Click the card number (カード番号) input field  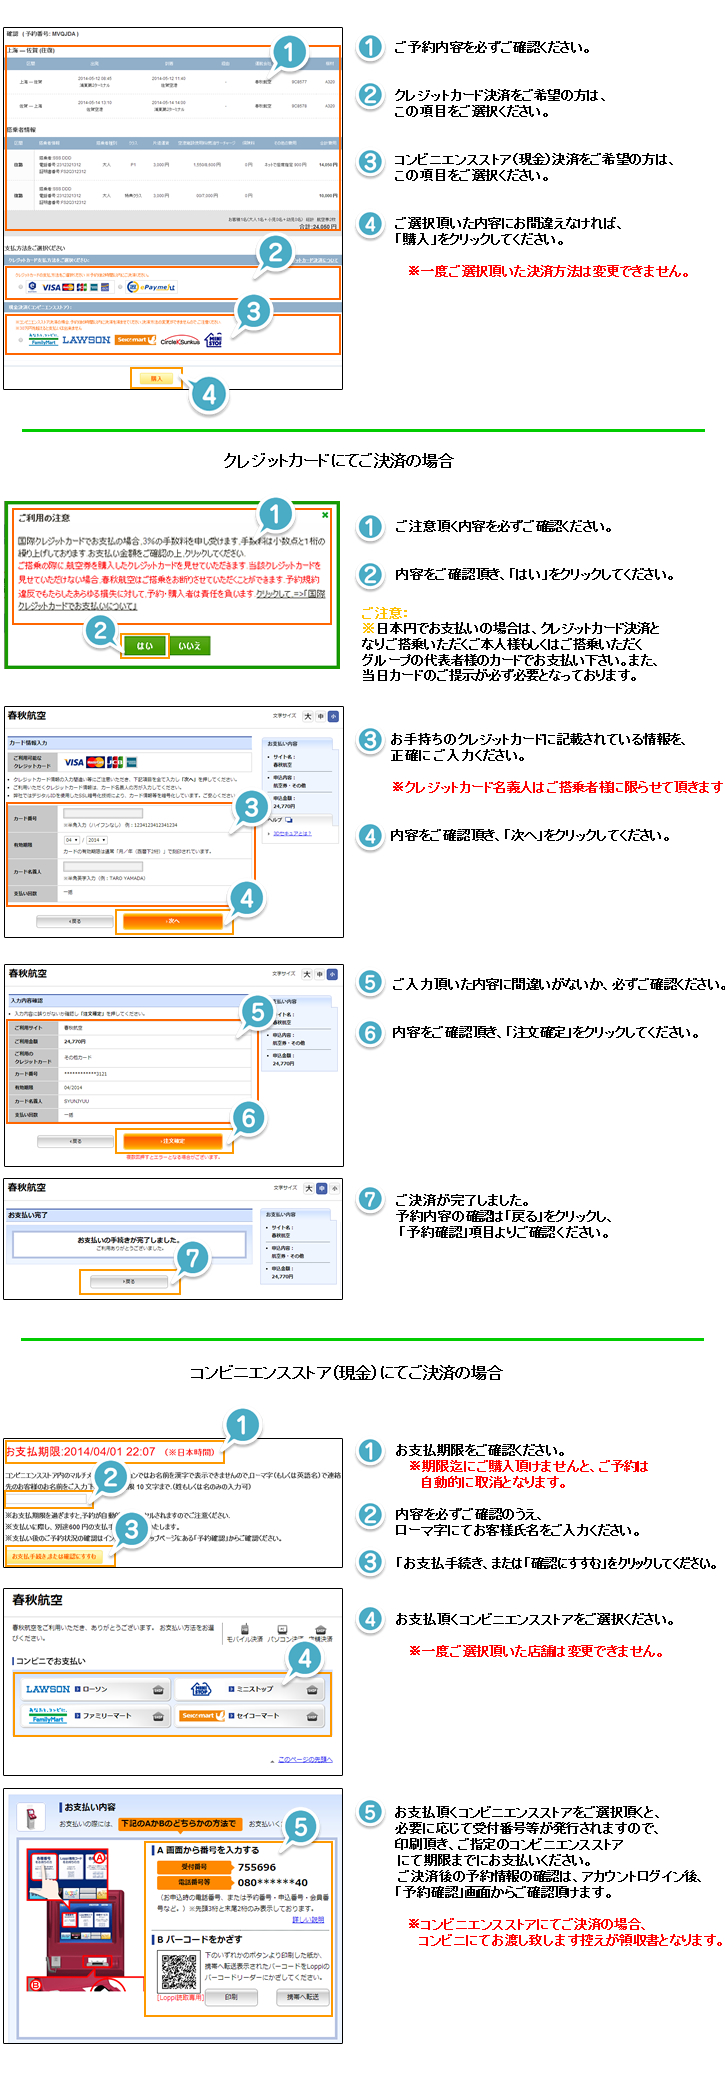click(x=103, y=813)
